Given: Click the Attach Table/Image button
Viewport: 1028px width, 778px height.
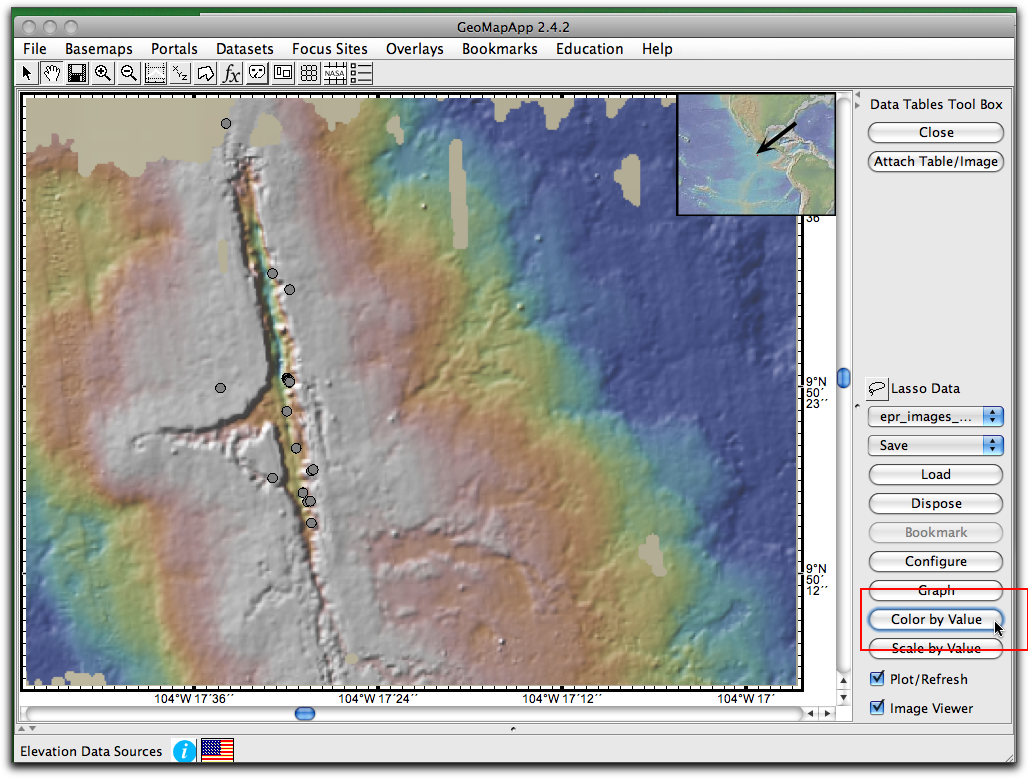Looking at the screenshot, I should (x=935, y=161).
